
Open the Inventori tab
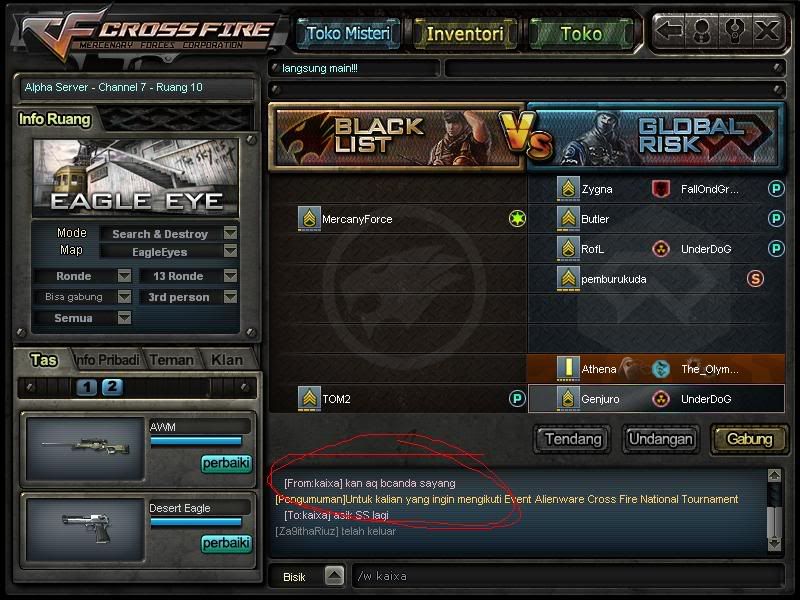(465, 34)
